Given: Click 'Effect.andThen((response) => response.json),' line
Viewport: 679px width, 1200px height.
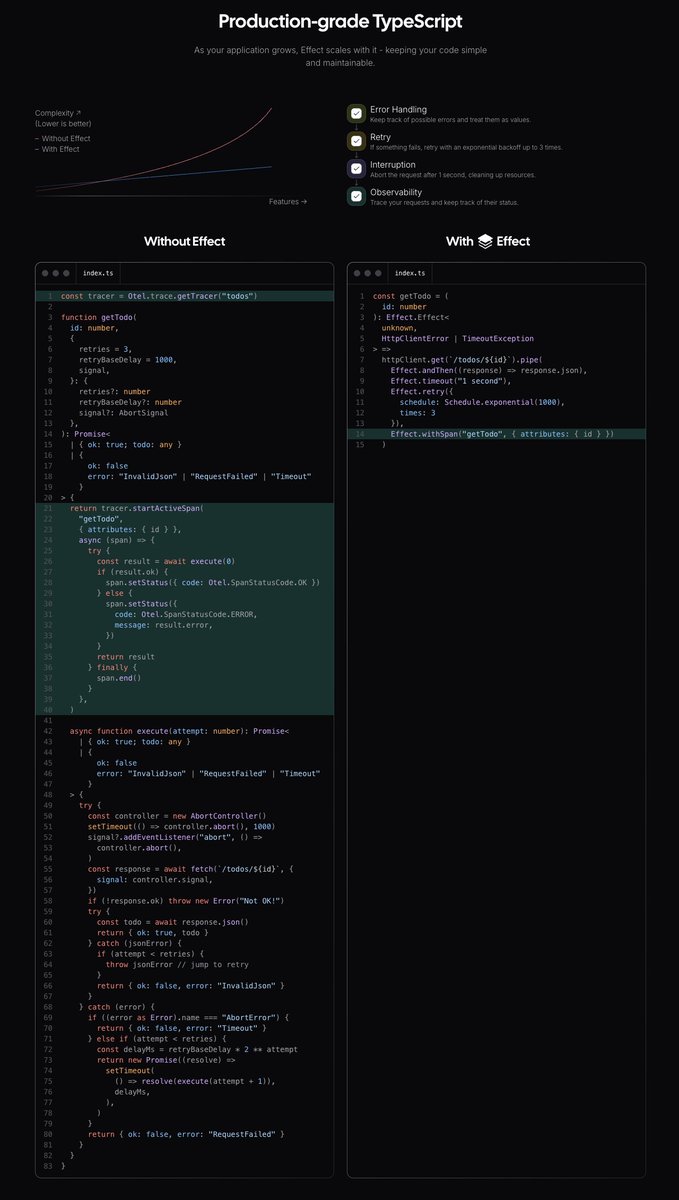Looking at the screenshot, I should (x=489, y=370).
